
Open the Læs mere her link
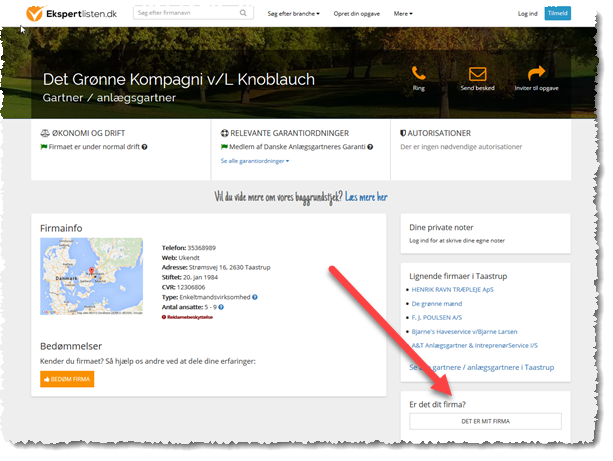(x=366, y=197)
